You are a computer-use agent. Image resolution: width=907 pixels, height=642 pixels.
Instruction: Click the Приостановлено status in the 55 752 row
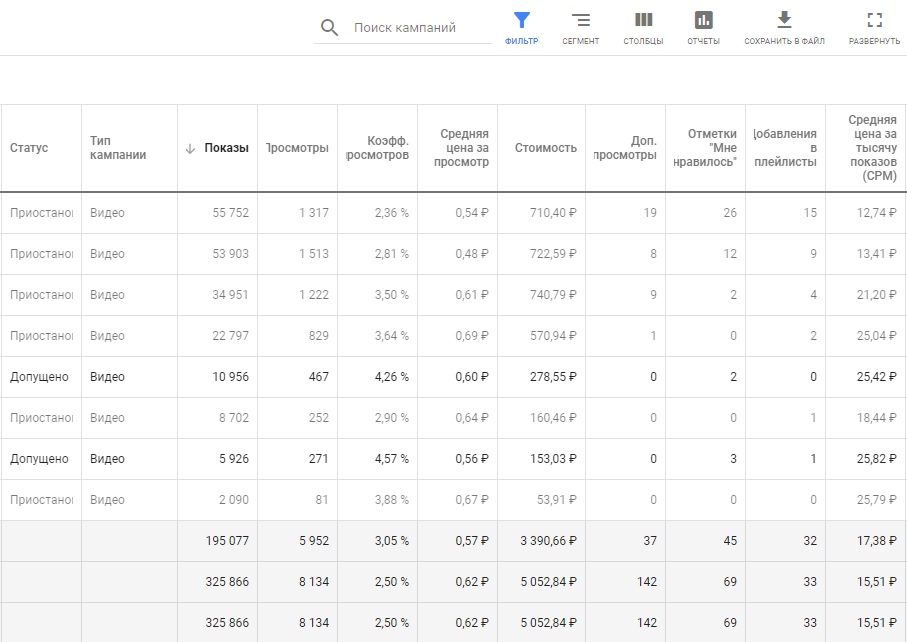point(42,213)
